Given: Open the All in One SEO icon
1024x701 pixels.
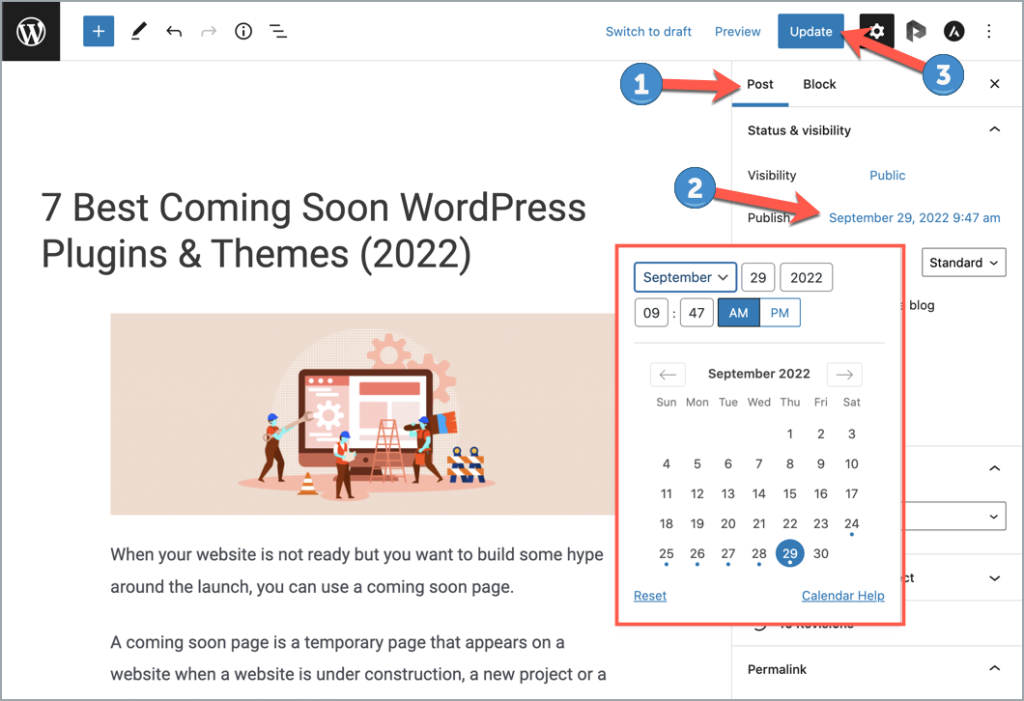Looking at the screenshot, I should 953,31.
